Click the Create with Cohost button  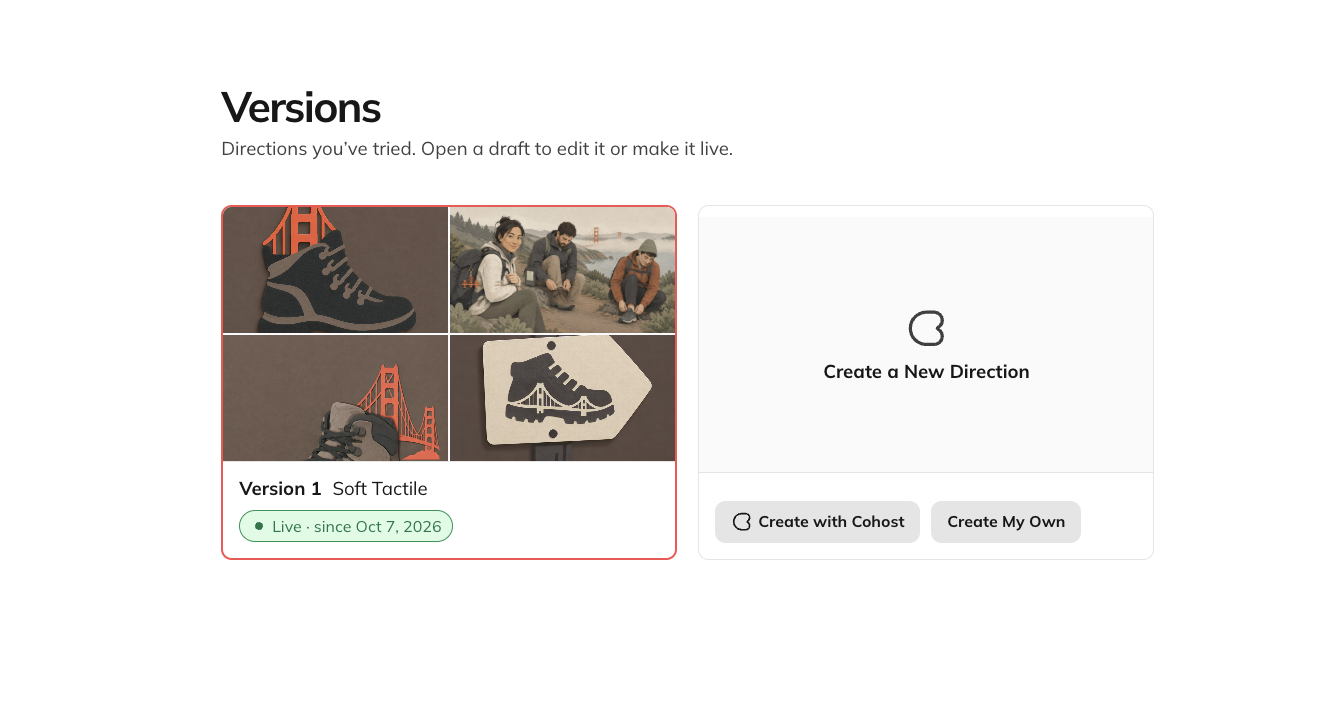tap(817, 522)
